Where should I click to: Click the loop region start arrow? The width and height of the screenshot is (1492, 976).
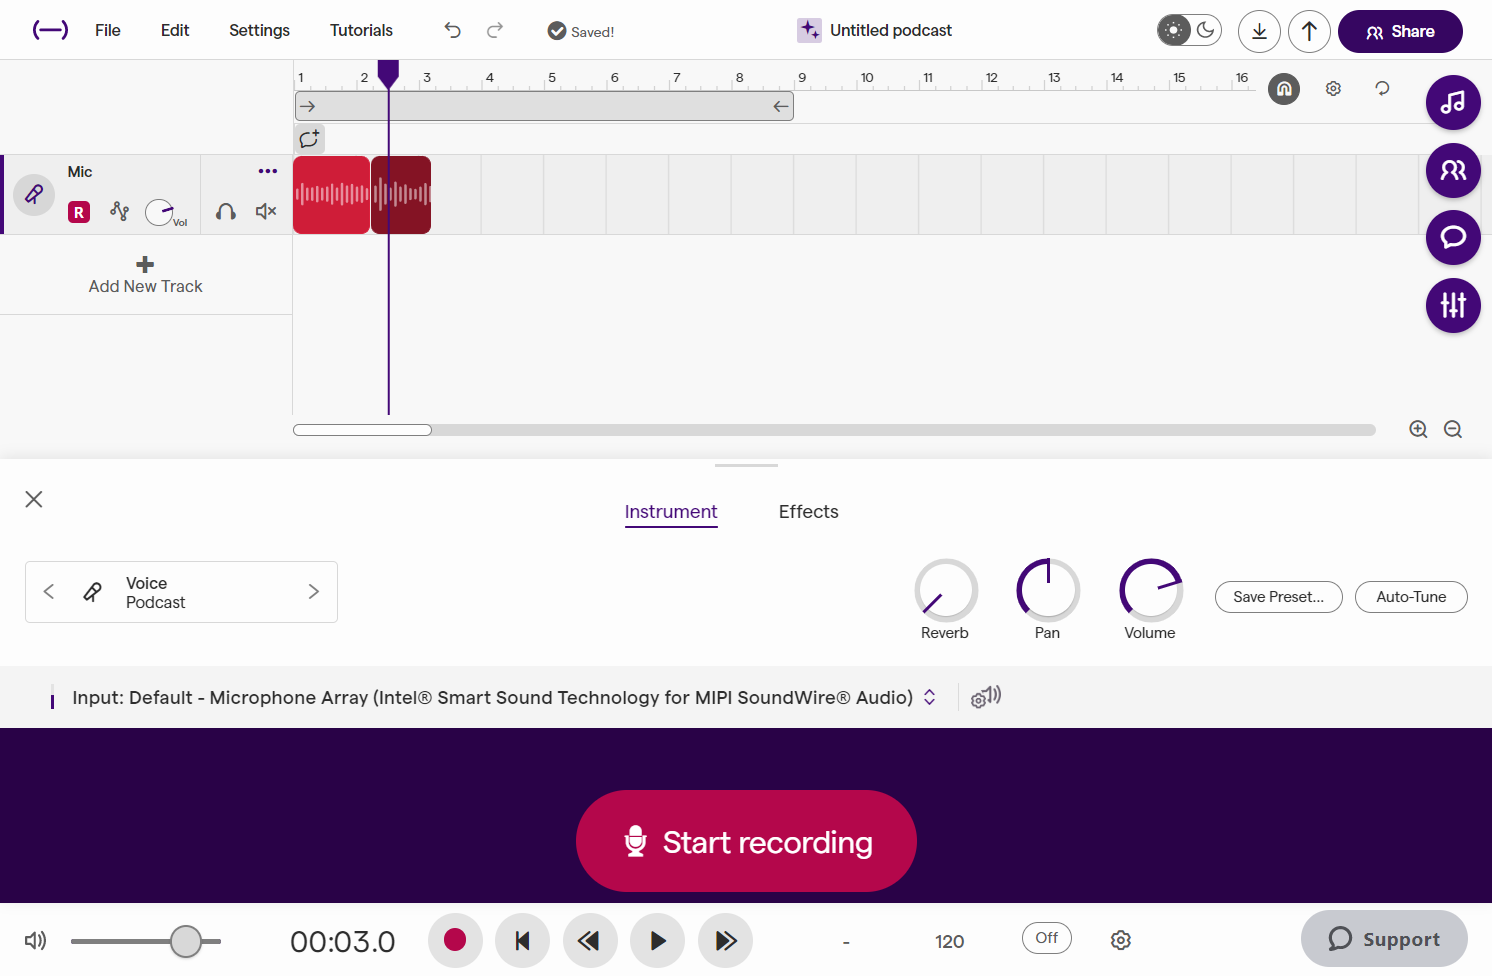[x=308, y=106]
